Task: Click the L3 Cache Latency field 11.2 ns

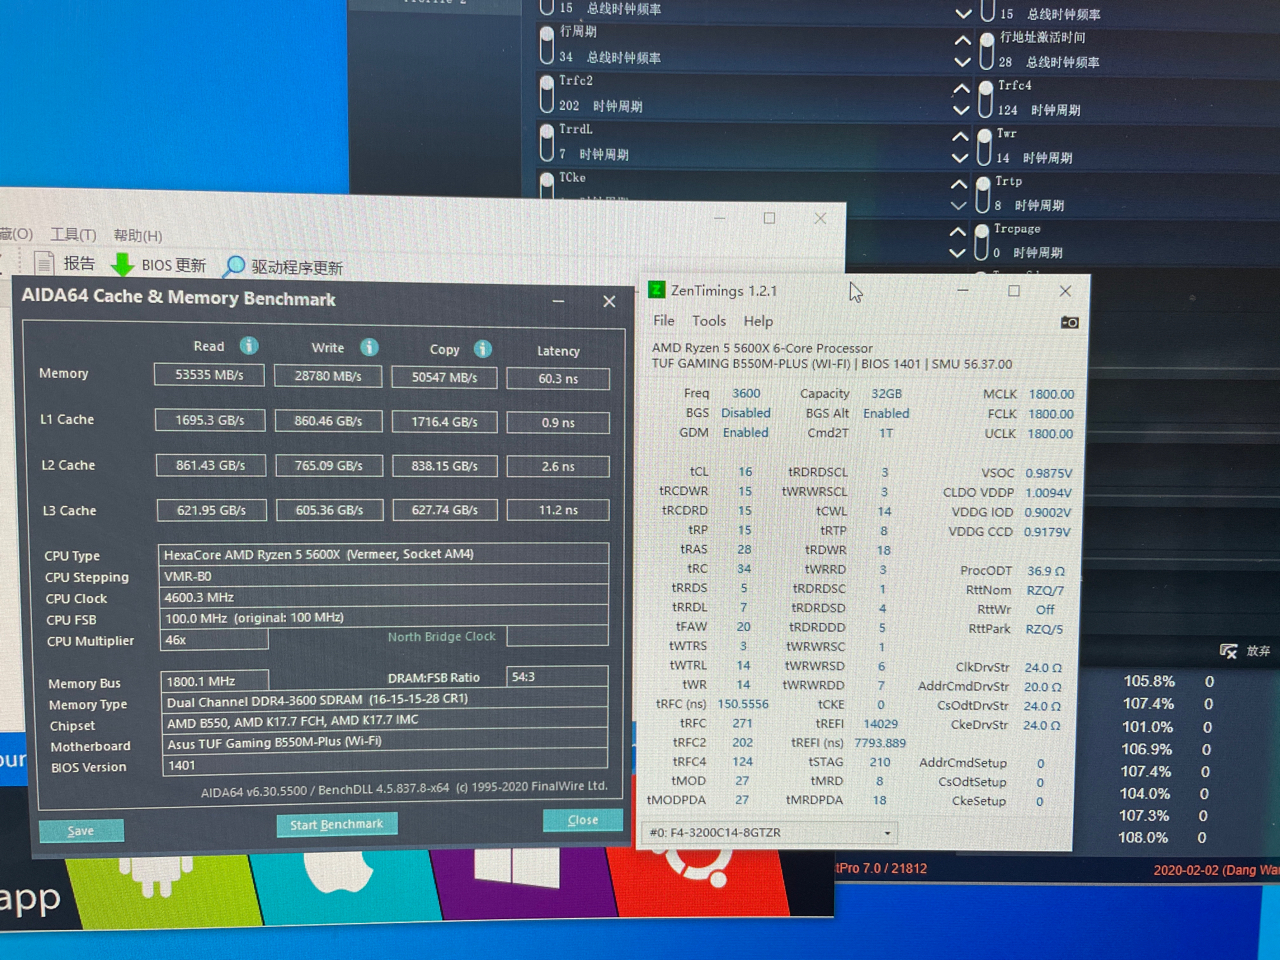Action: tap(558, 509)
